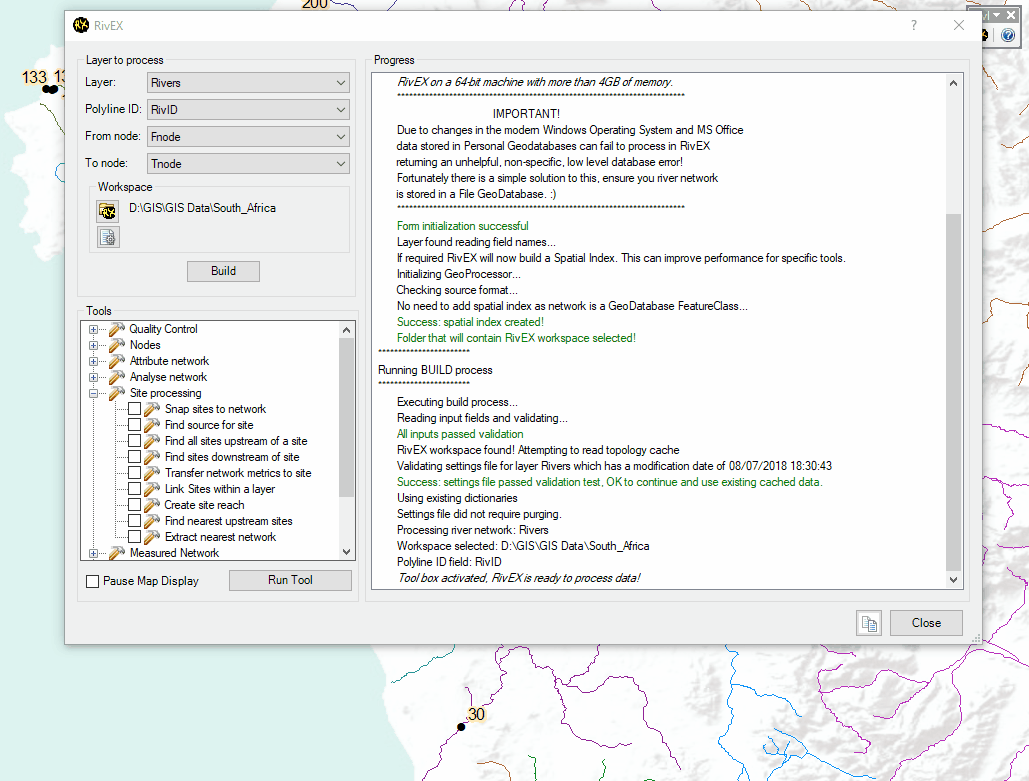The width and height of the screenshot is (1029, 781).
Task: Click the Close button at bottom right
Action: (x=926, y=623)
